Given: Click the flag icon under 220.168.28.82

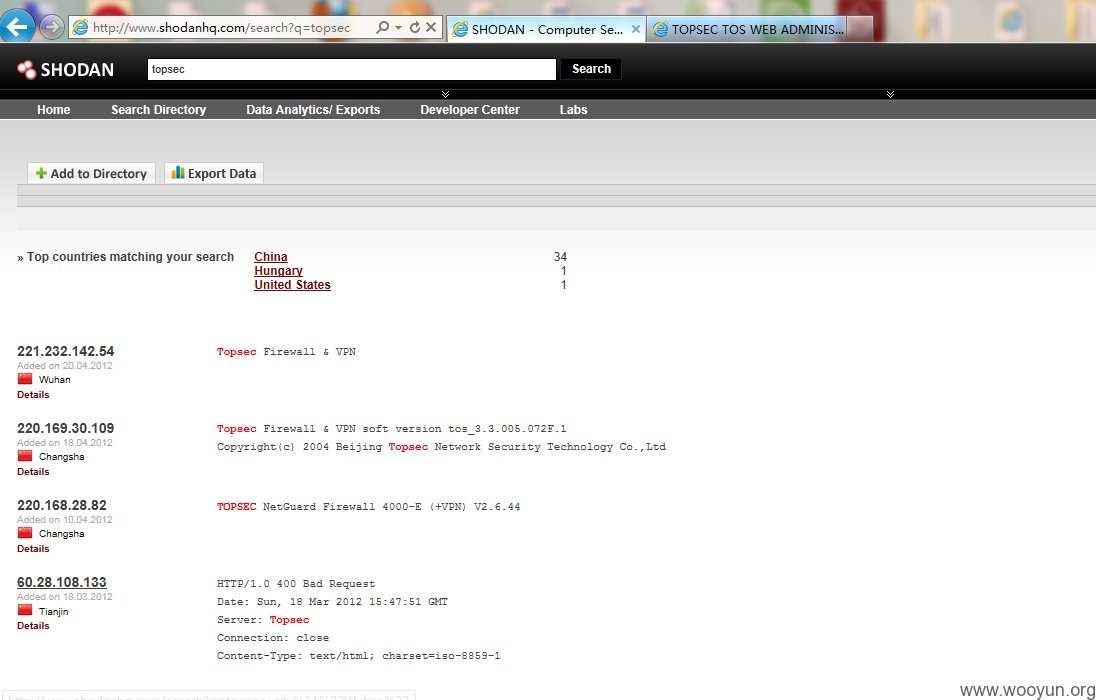Looking at the screenshot, I should (x=25, y=532).
